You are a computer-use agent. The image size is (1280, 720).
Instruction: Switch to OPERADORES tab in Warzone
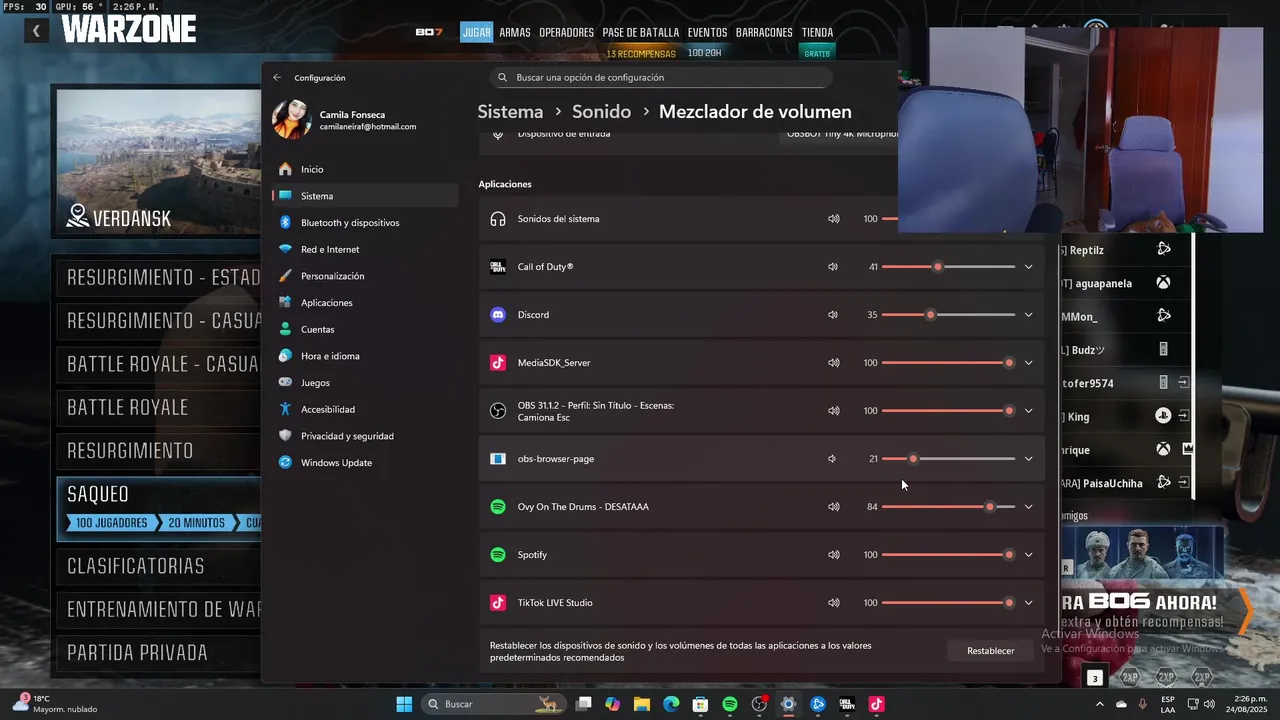(567, 32)
